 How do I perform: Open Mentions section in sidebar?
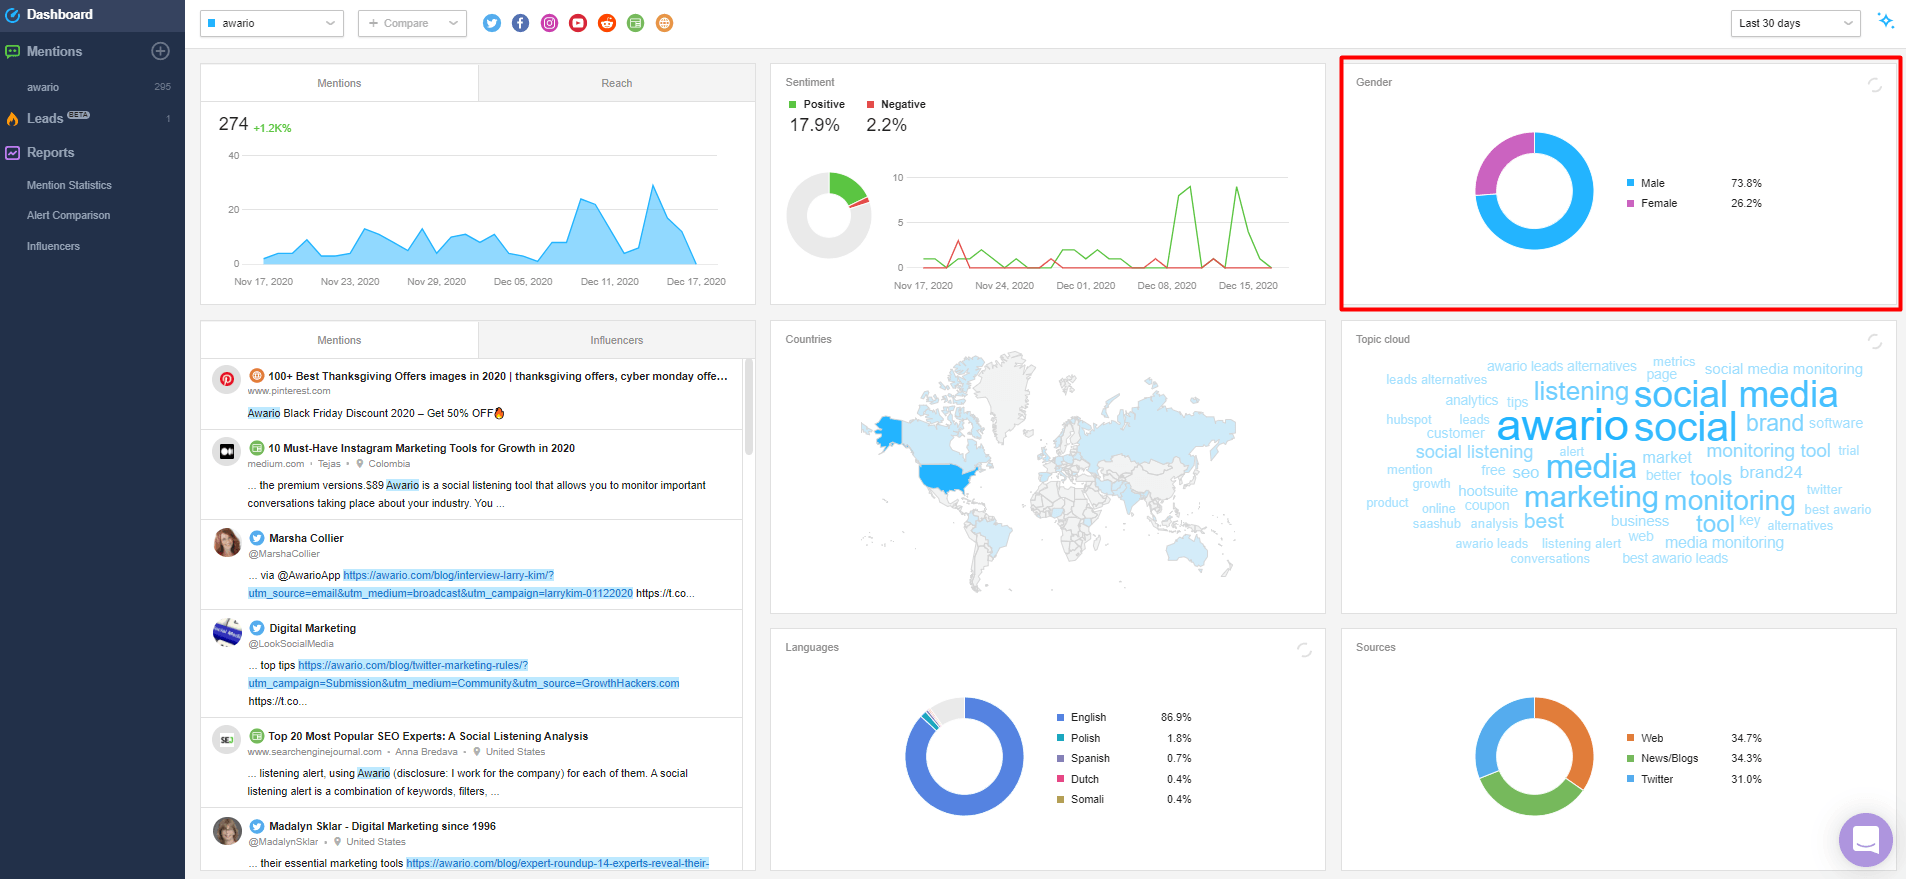[54, 51]
